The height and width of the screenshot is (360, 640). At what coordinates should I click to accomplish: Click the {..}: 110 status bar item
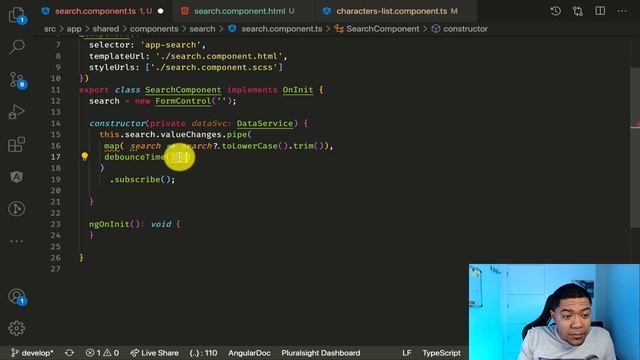[203, 353]
